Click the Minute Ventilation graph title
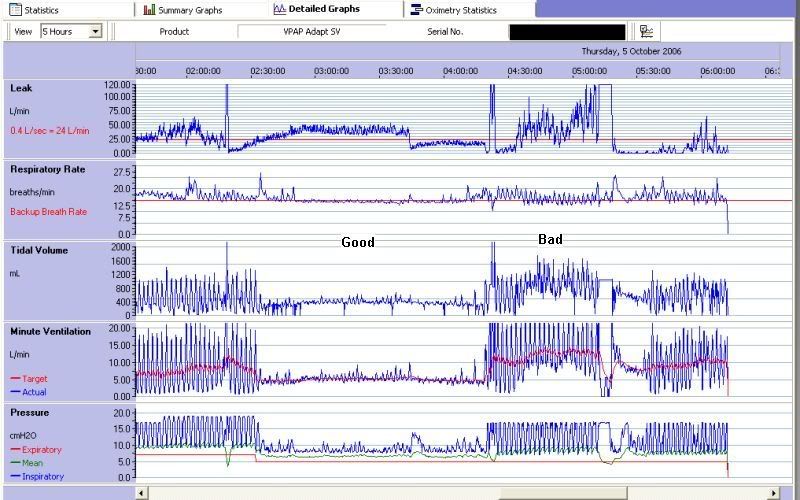The height and width of the screenshot is (500, 800). [x=51, y=332]
